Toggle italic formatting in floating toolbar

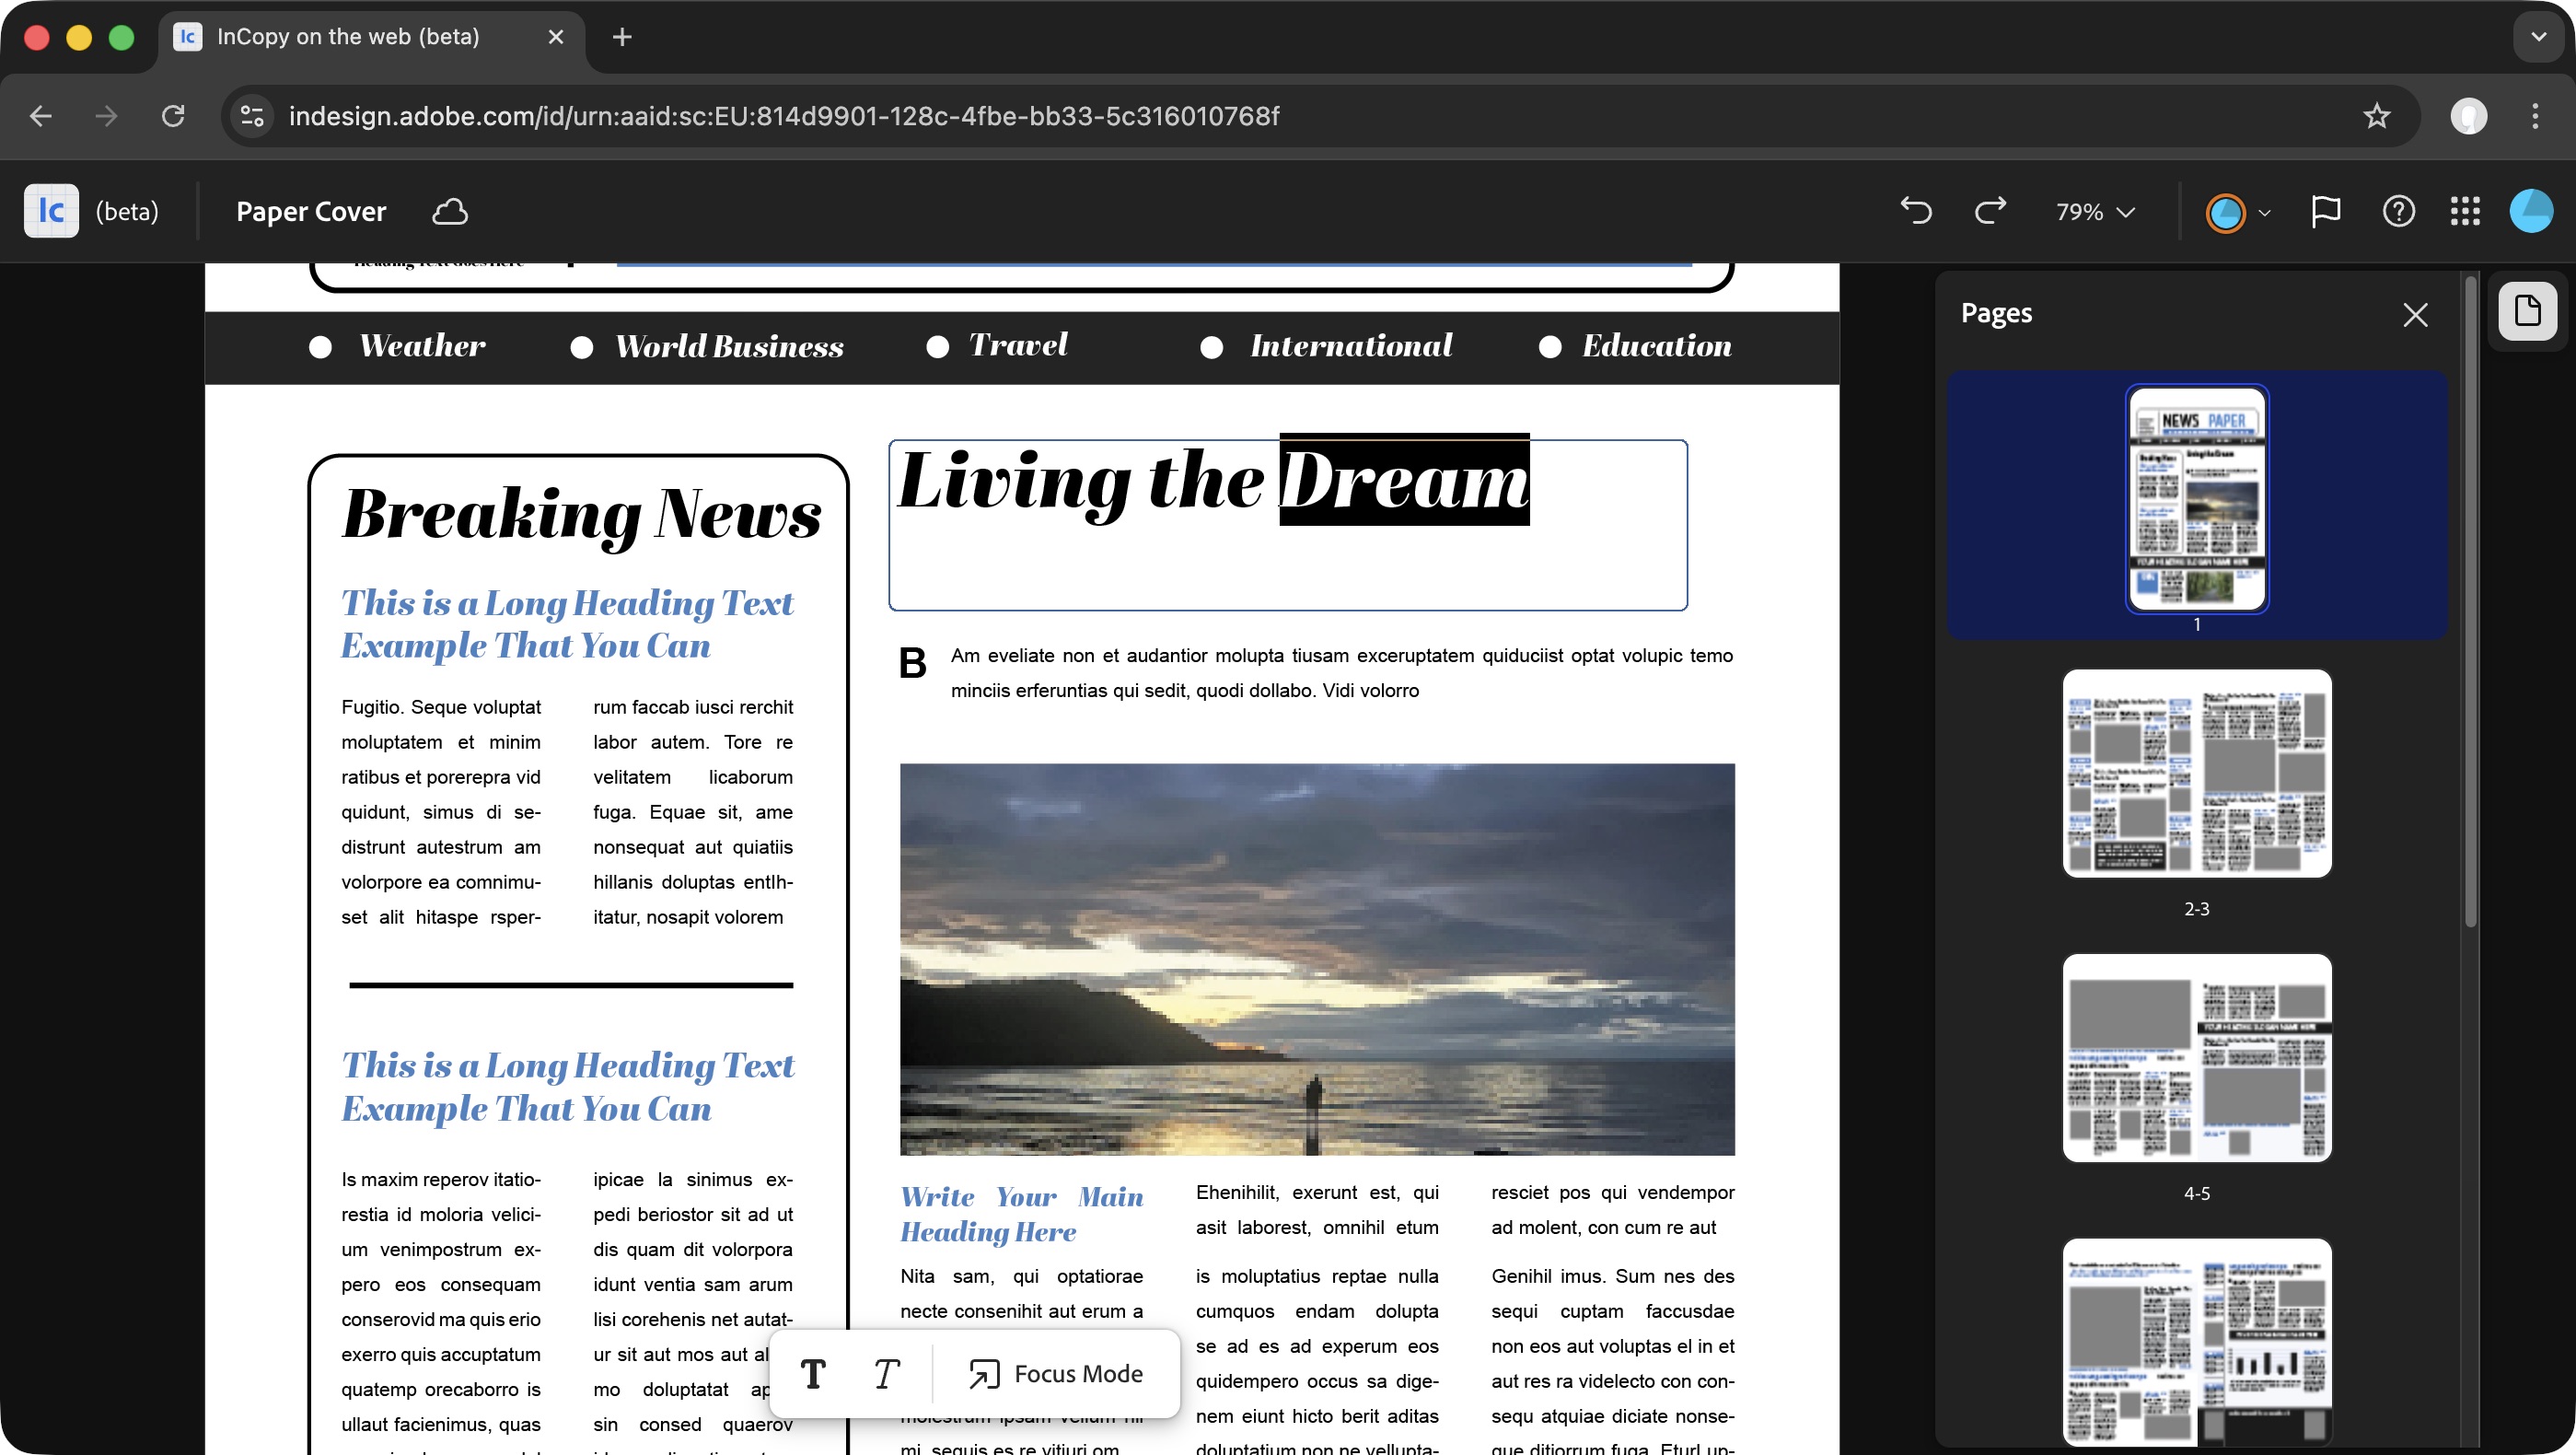pyautogui.click(x=886, y=1373)
